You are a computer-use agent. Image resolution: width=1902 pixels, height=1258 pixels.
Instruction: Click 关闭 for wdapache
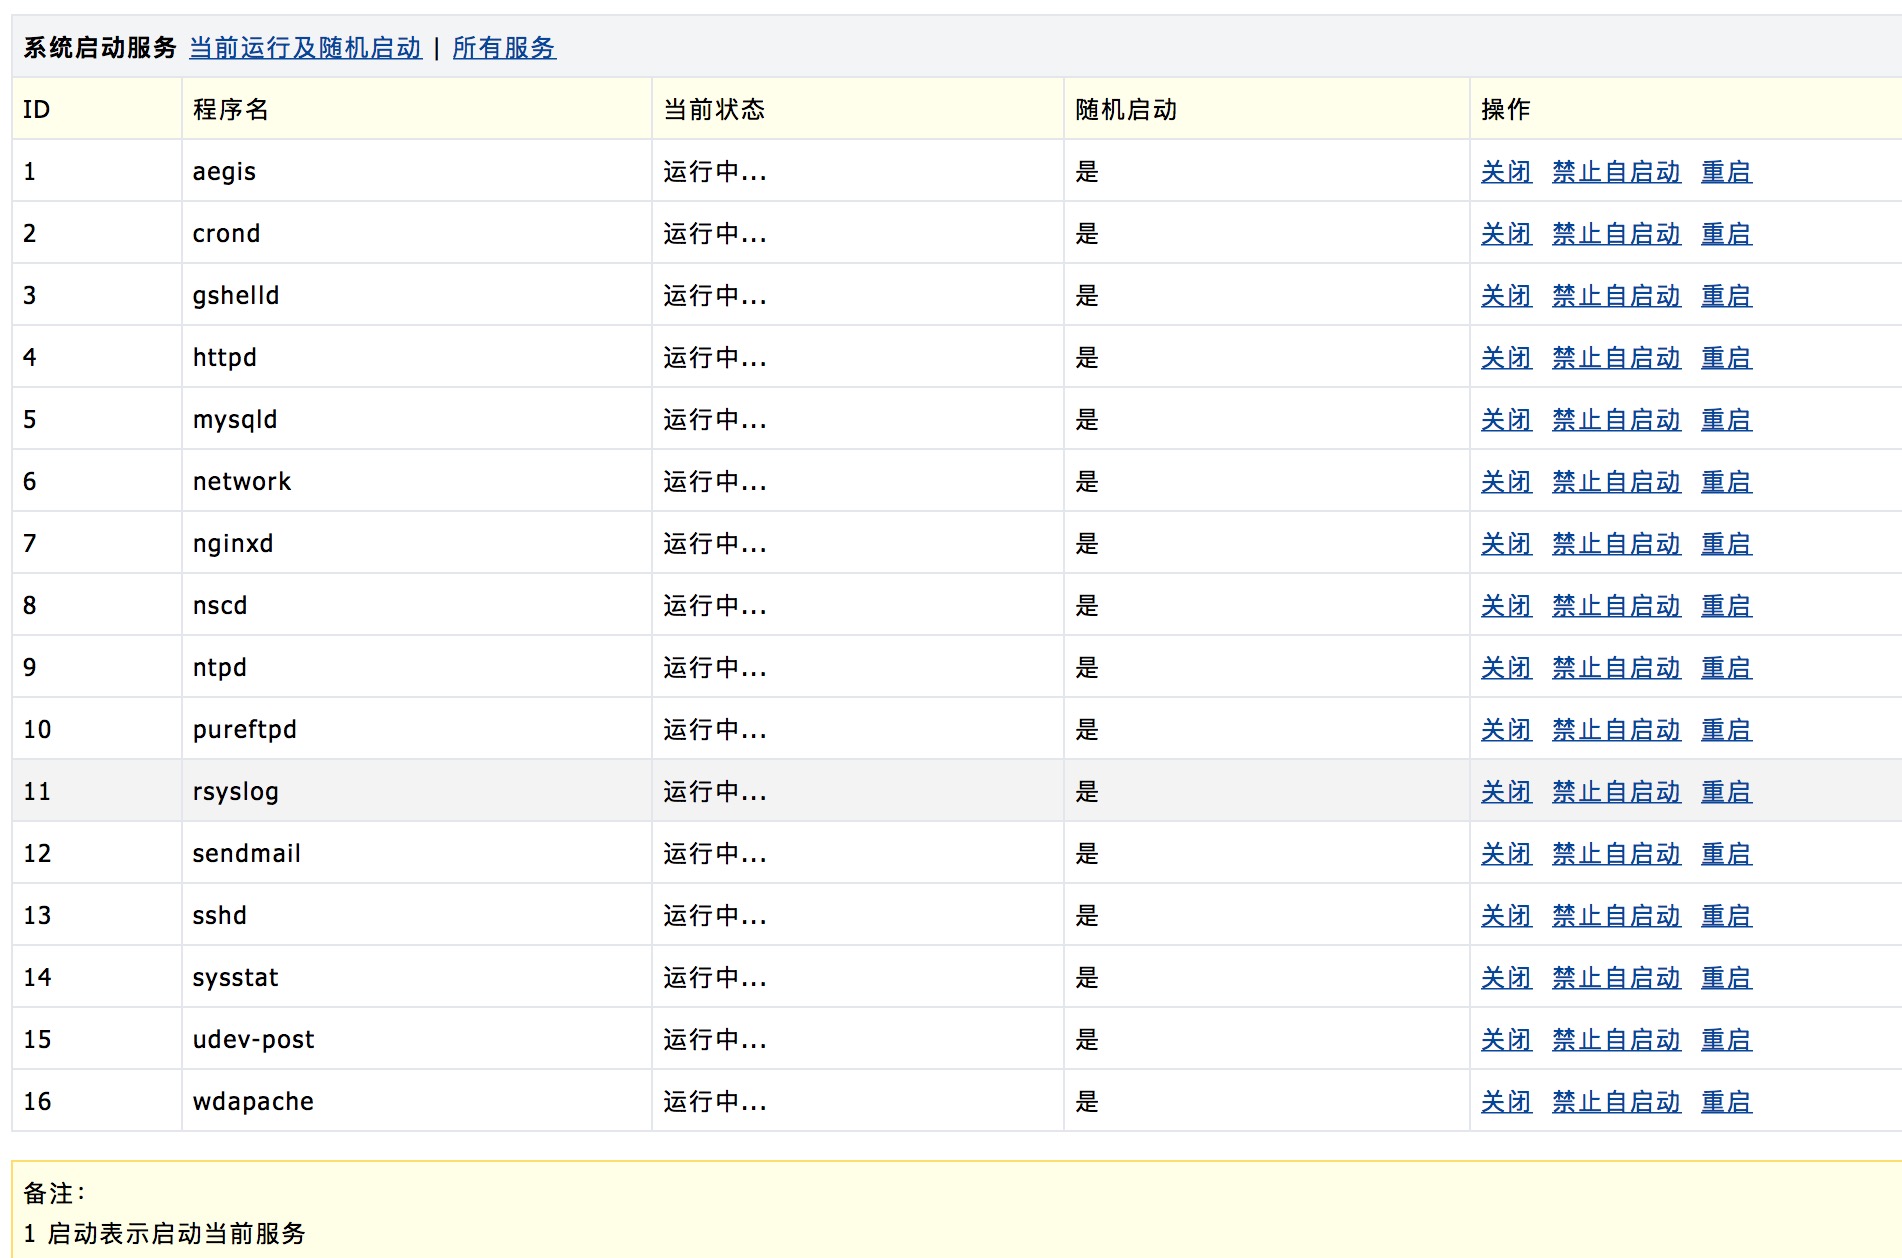[1506, 1102]
